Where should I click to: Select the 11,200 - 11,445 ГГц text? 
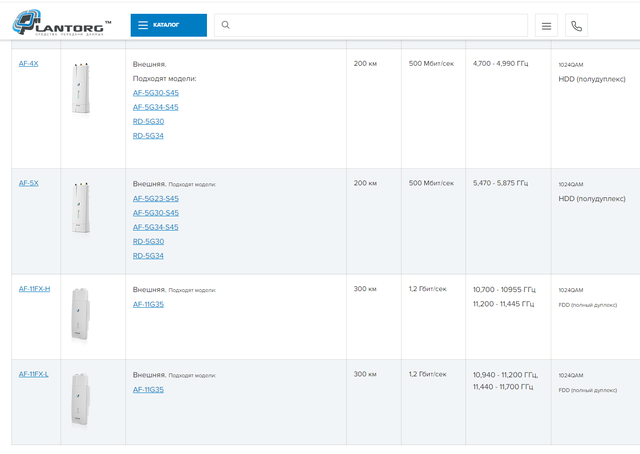click(x=503, y=304)
